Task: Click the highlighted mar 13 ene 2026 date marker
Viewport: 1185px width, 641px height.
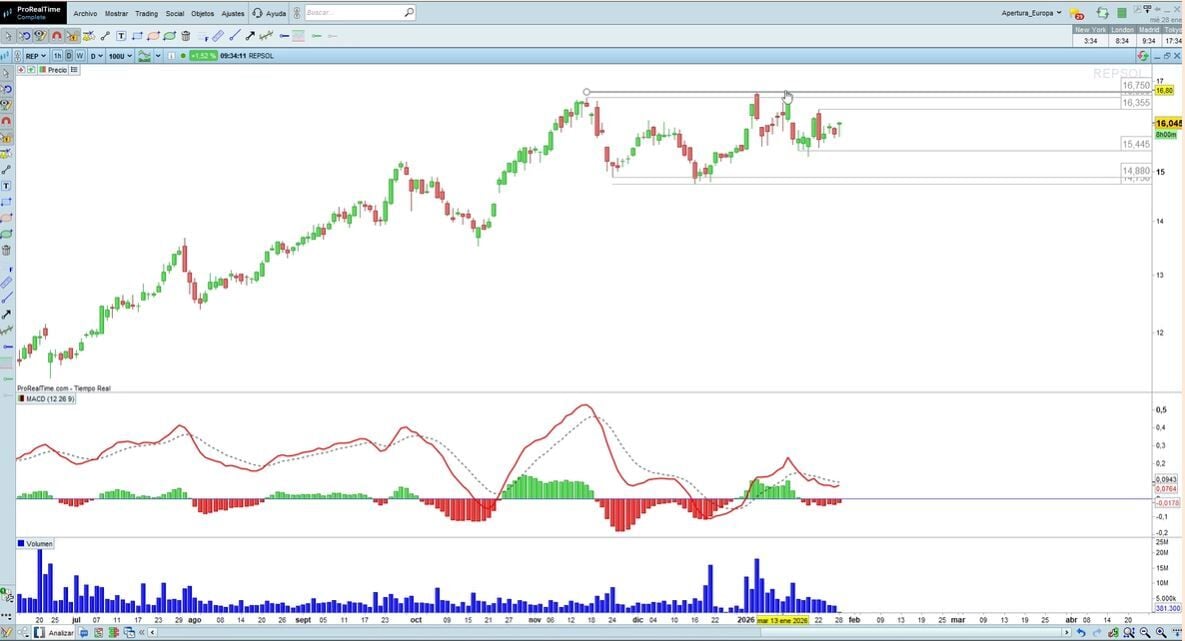Action: tap(782, 621)
